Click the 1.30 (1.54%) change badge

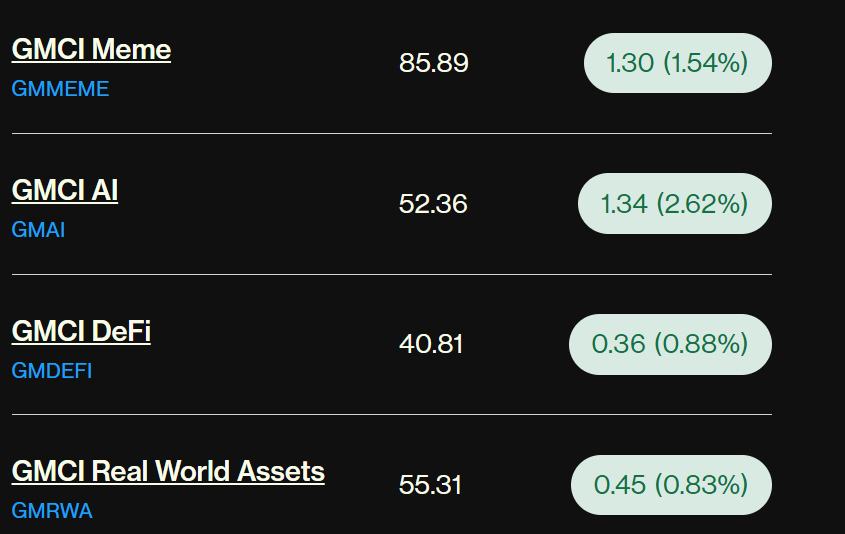coord(677,63)
